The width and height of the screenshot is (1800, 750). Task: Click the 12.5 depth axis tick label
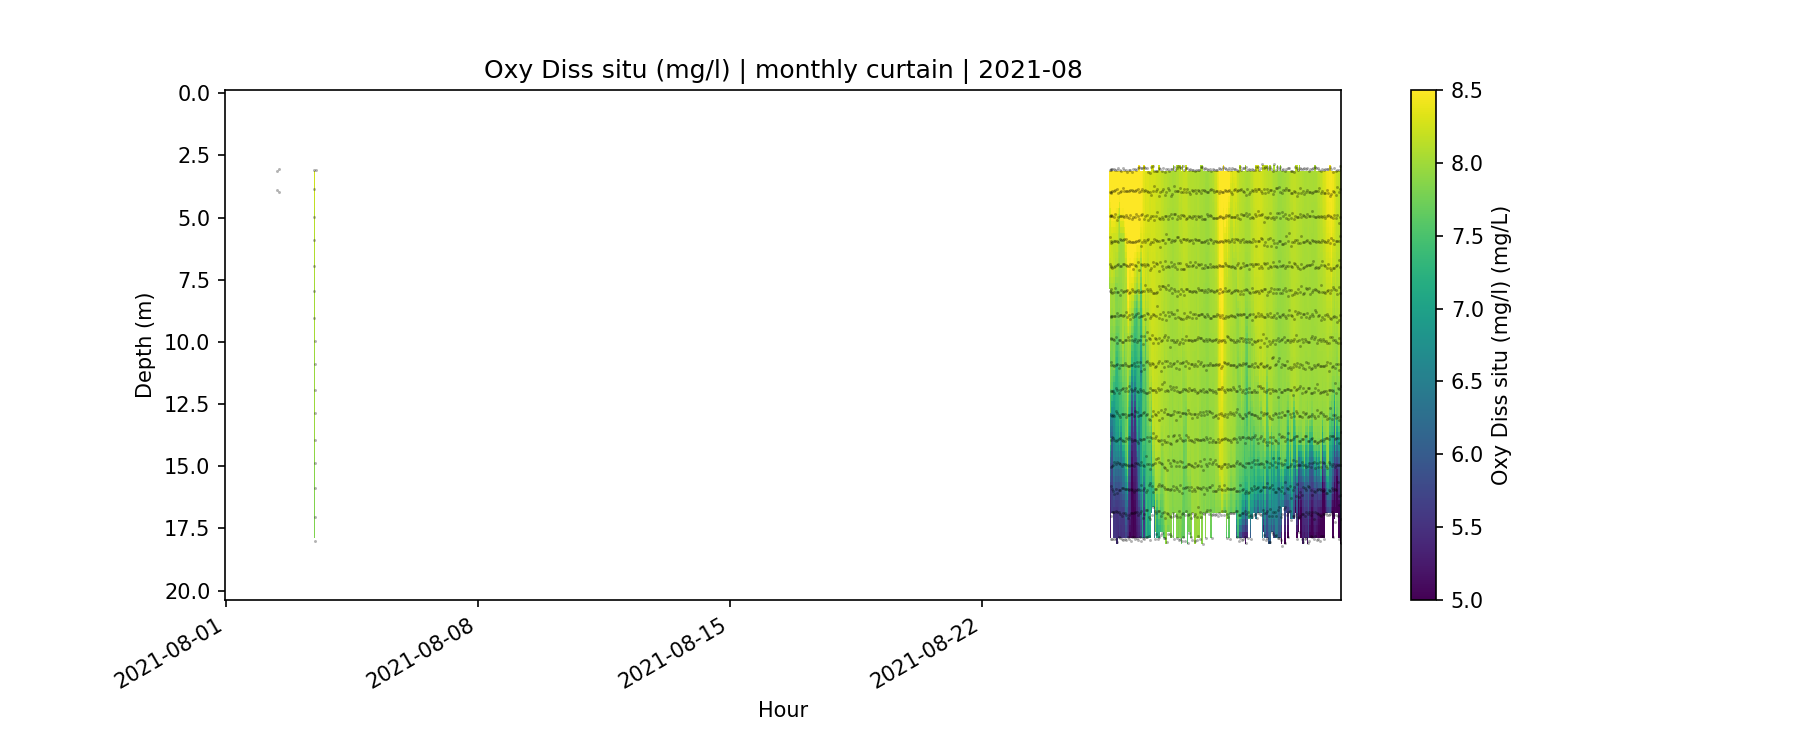tap(189, 405)
